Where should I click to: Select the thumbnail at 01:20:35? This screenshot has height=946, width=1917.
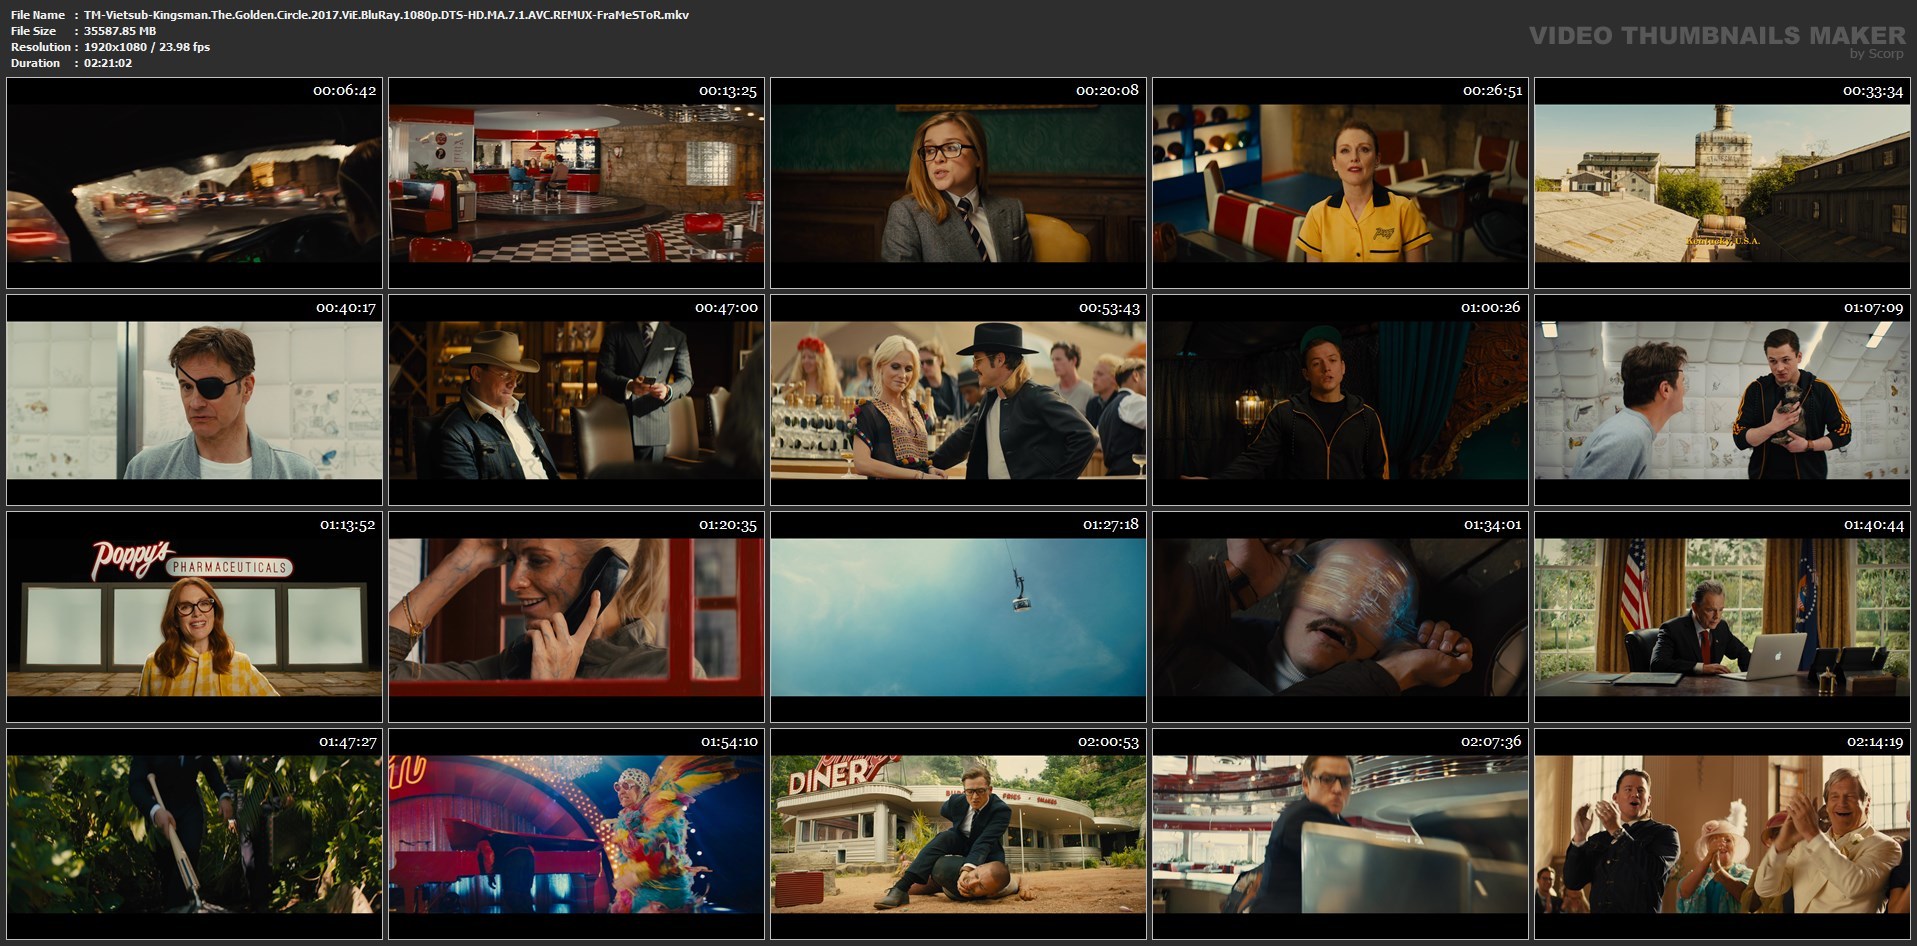[x=577, y=617]
